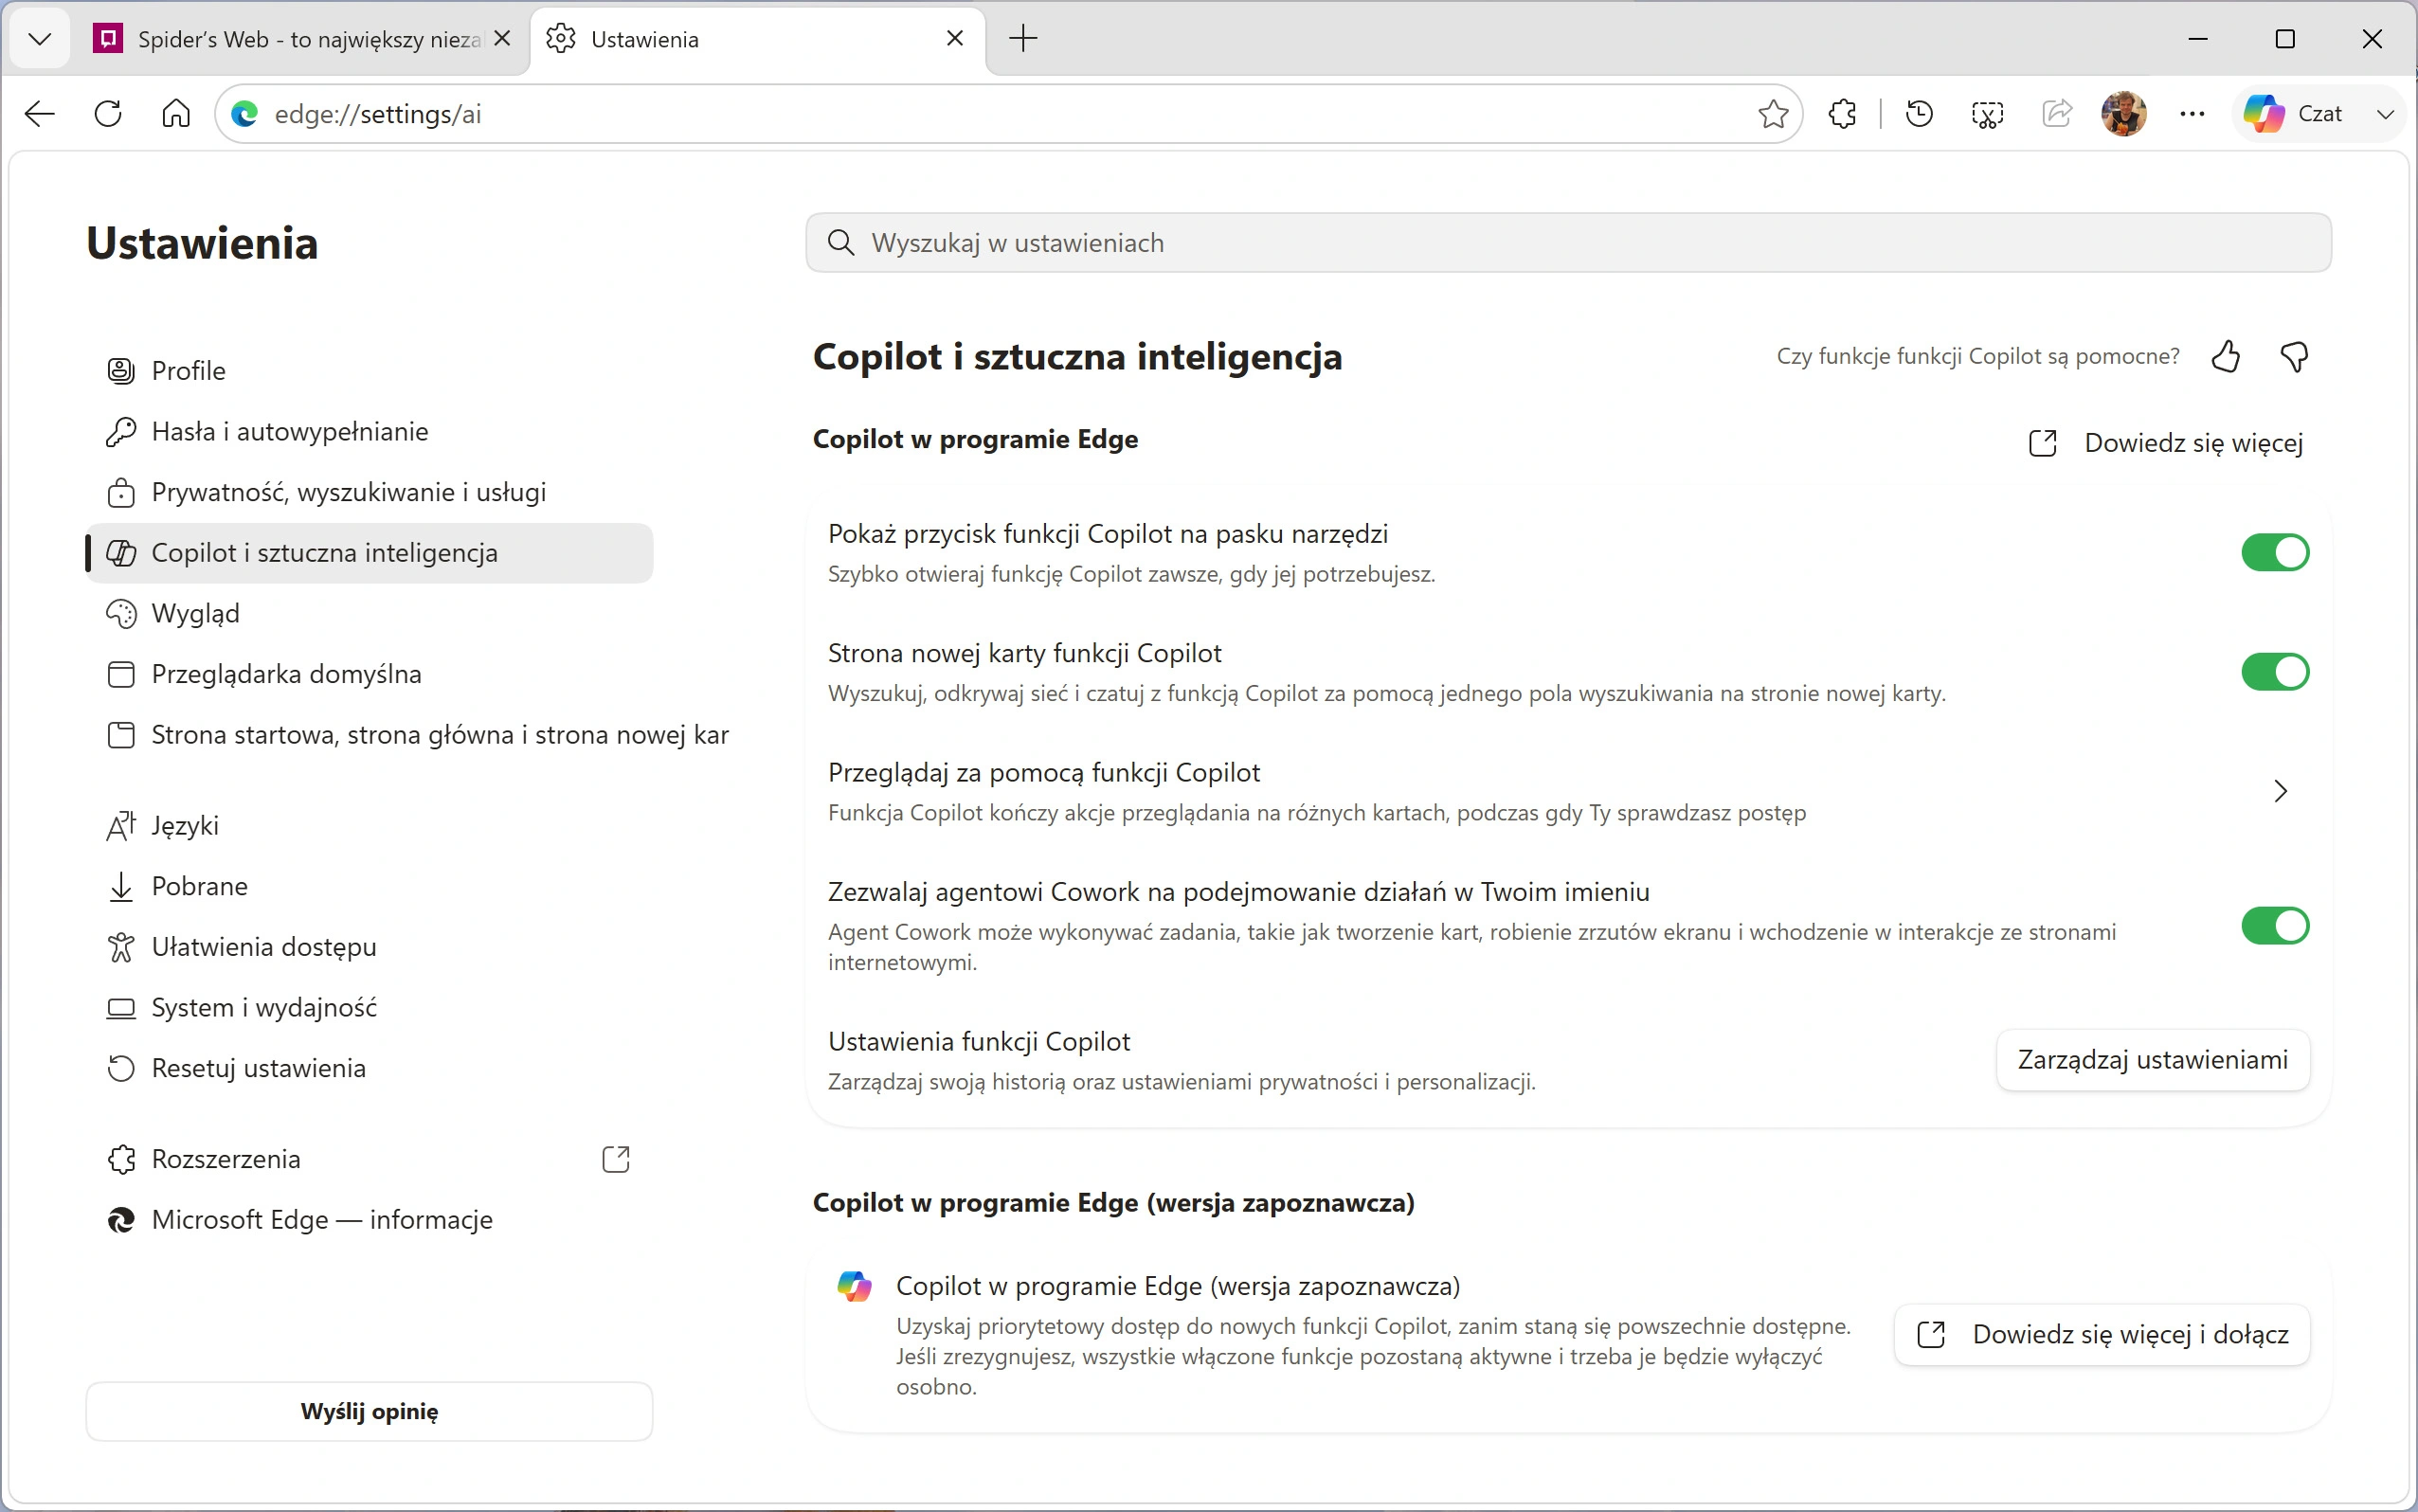Click the Share arrow icon in toolbar
2418x1512 pixels.
pyautogui.click(x=2056, y=114)
